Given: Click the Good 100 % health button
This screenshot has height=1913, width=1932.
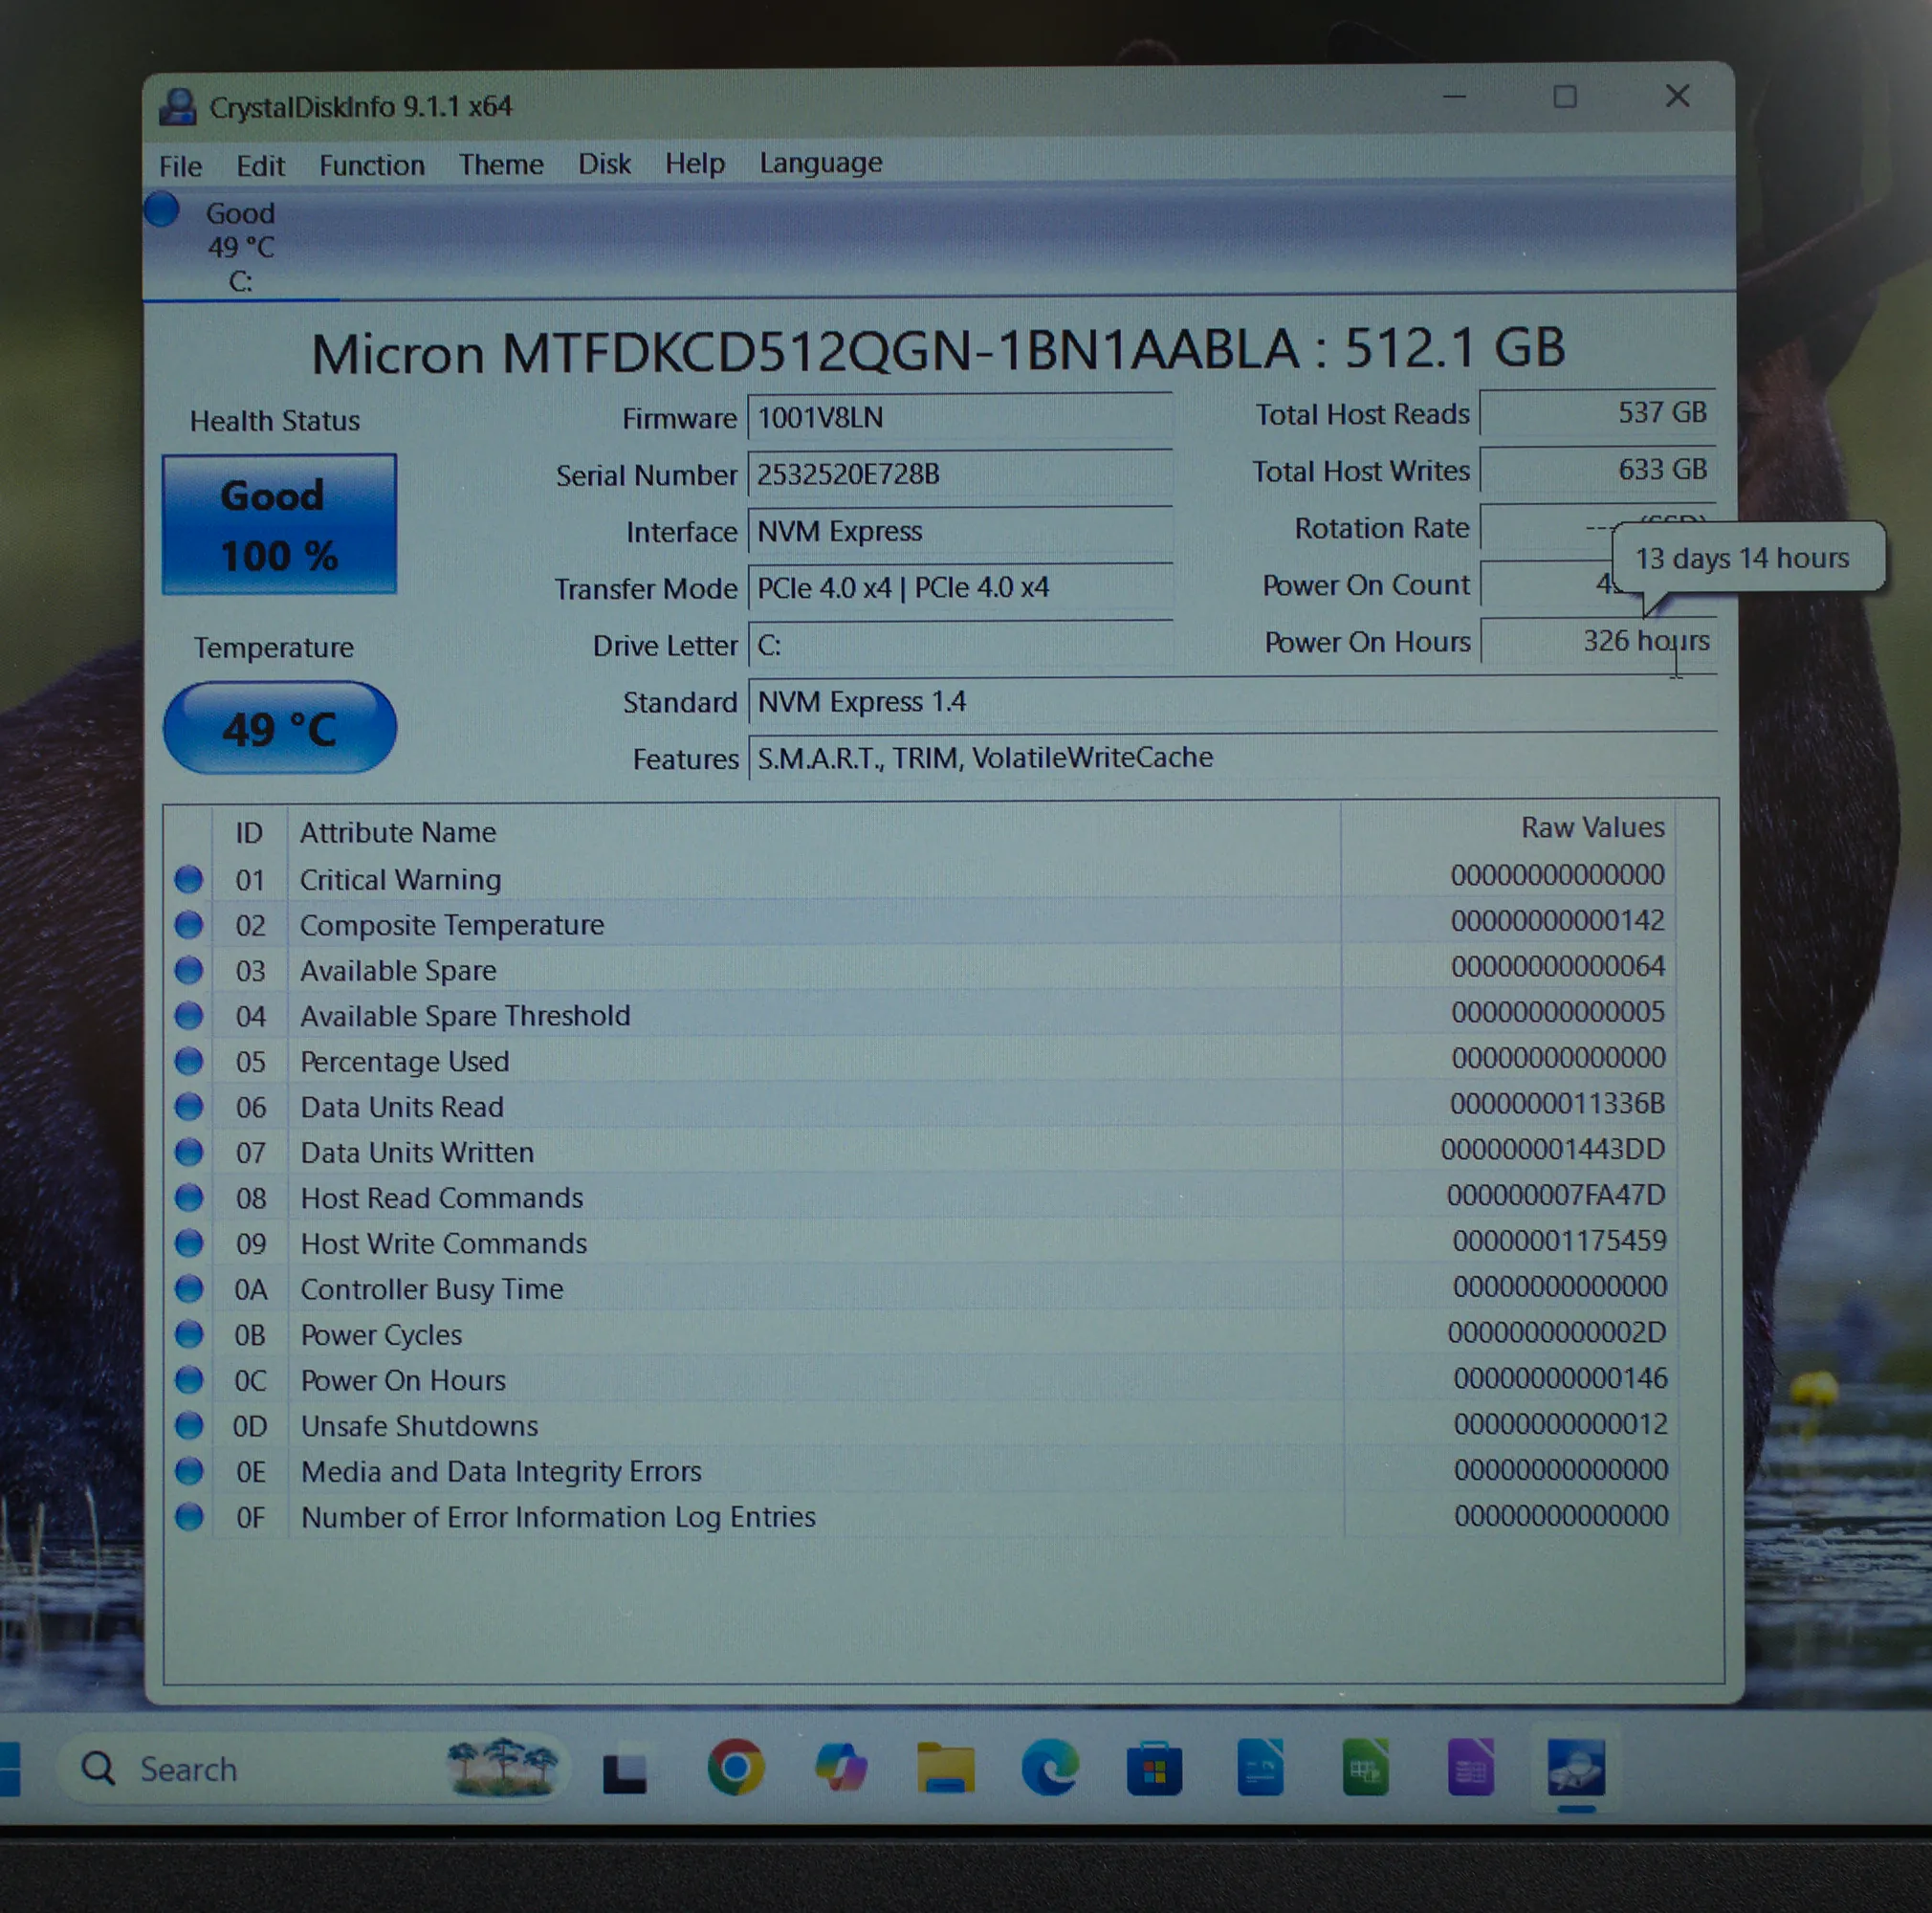Looking at the screenshot, I should click(279, 525).
